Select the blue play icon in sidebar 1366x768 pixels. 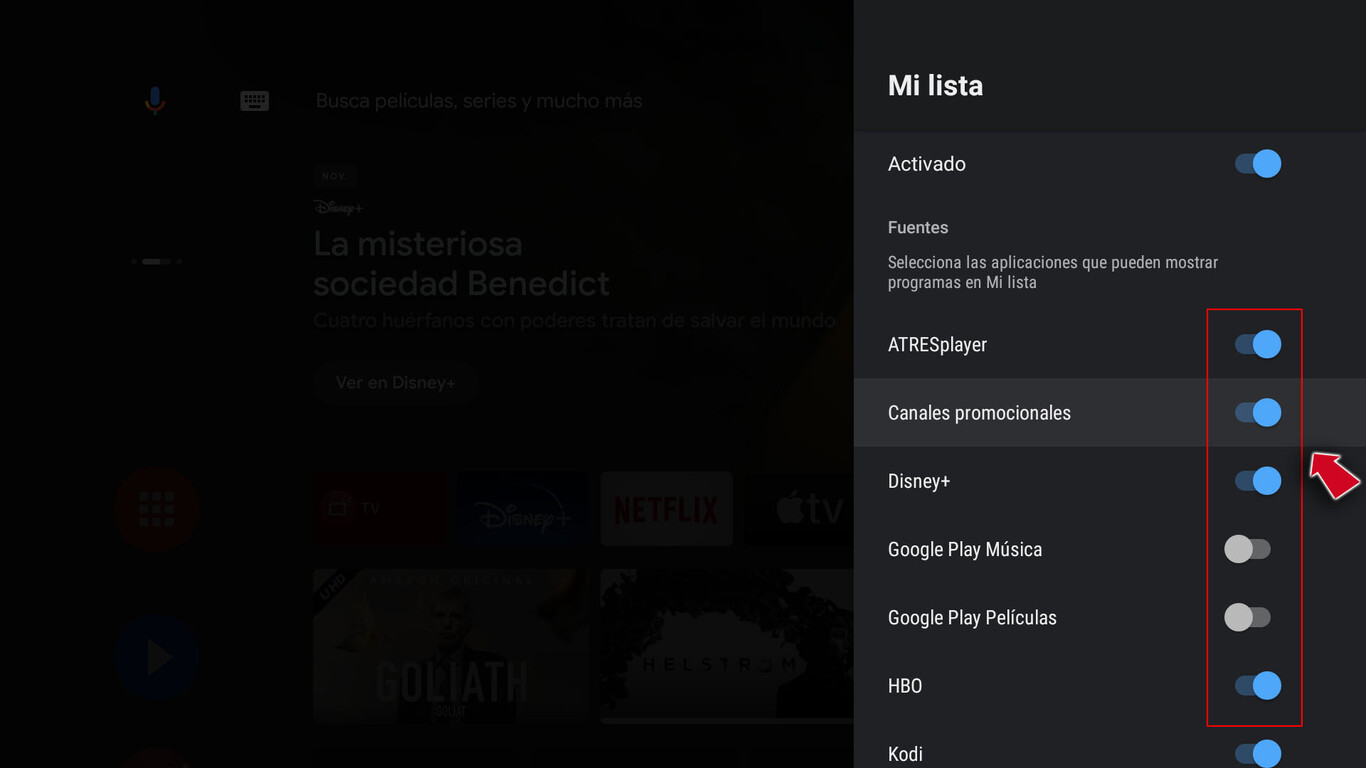tap(157, 657)
